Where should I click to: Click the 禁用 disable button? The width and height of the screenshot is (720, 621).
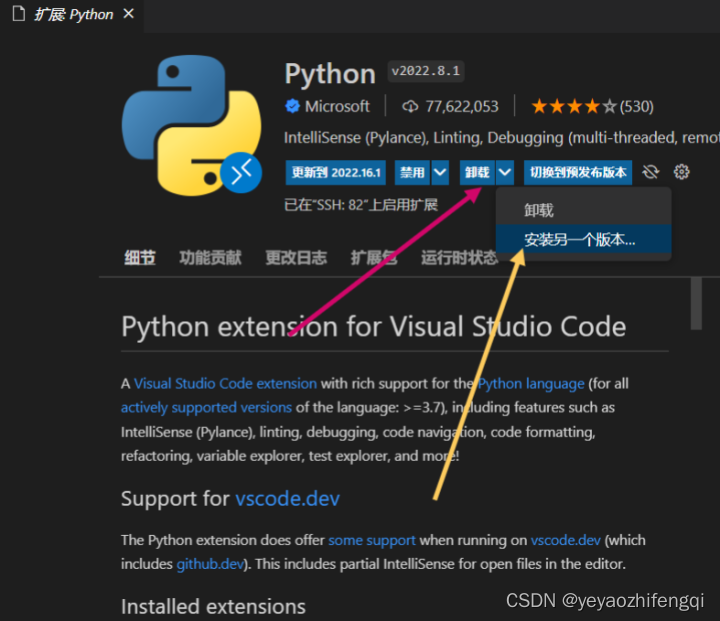(x=412, y=173)
